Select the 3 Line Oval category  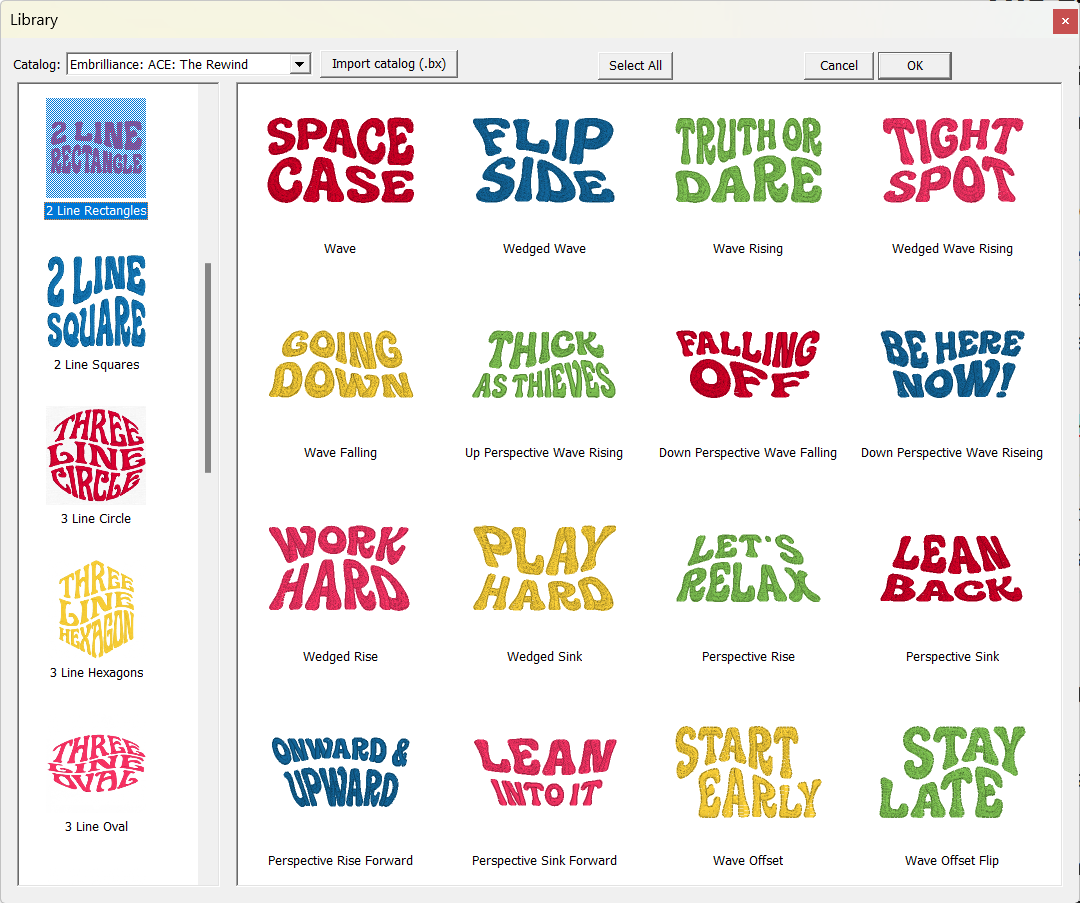coord(96,763)
